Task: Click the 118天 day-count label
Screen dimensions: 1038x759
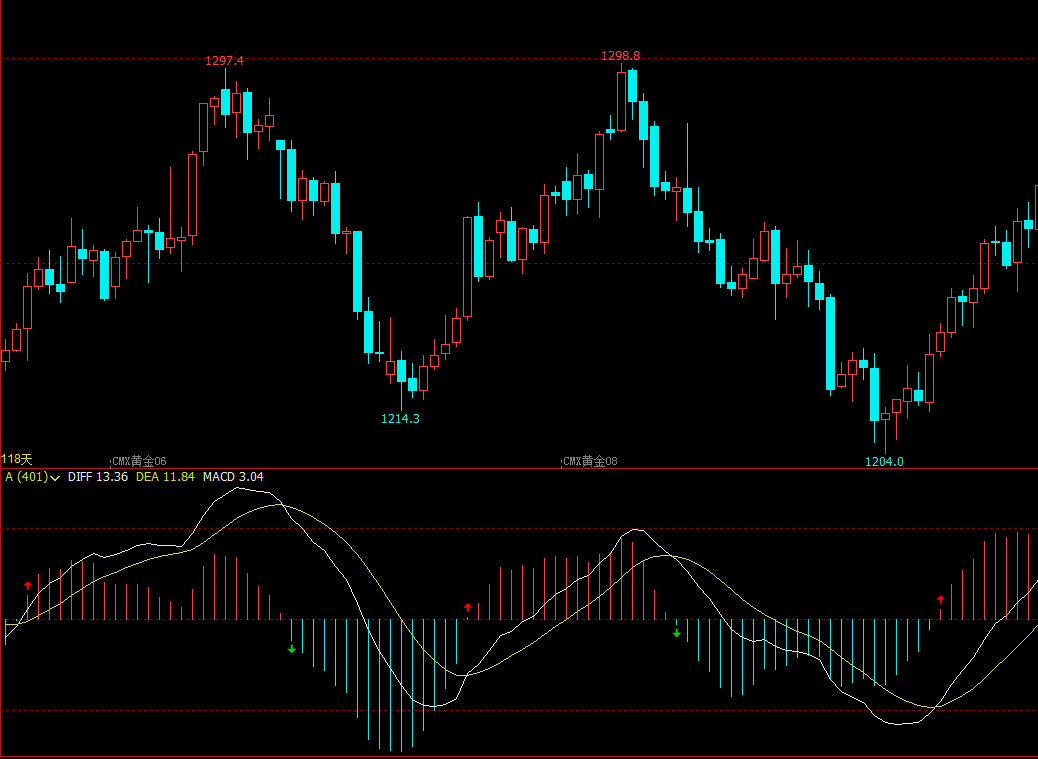Action: (17, 459)
